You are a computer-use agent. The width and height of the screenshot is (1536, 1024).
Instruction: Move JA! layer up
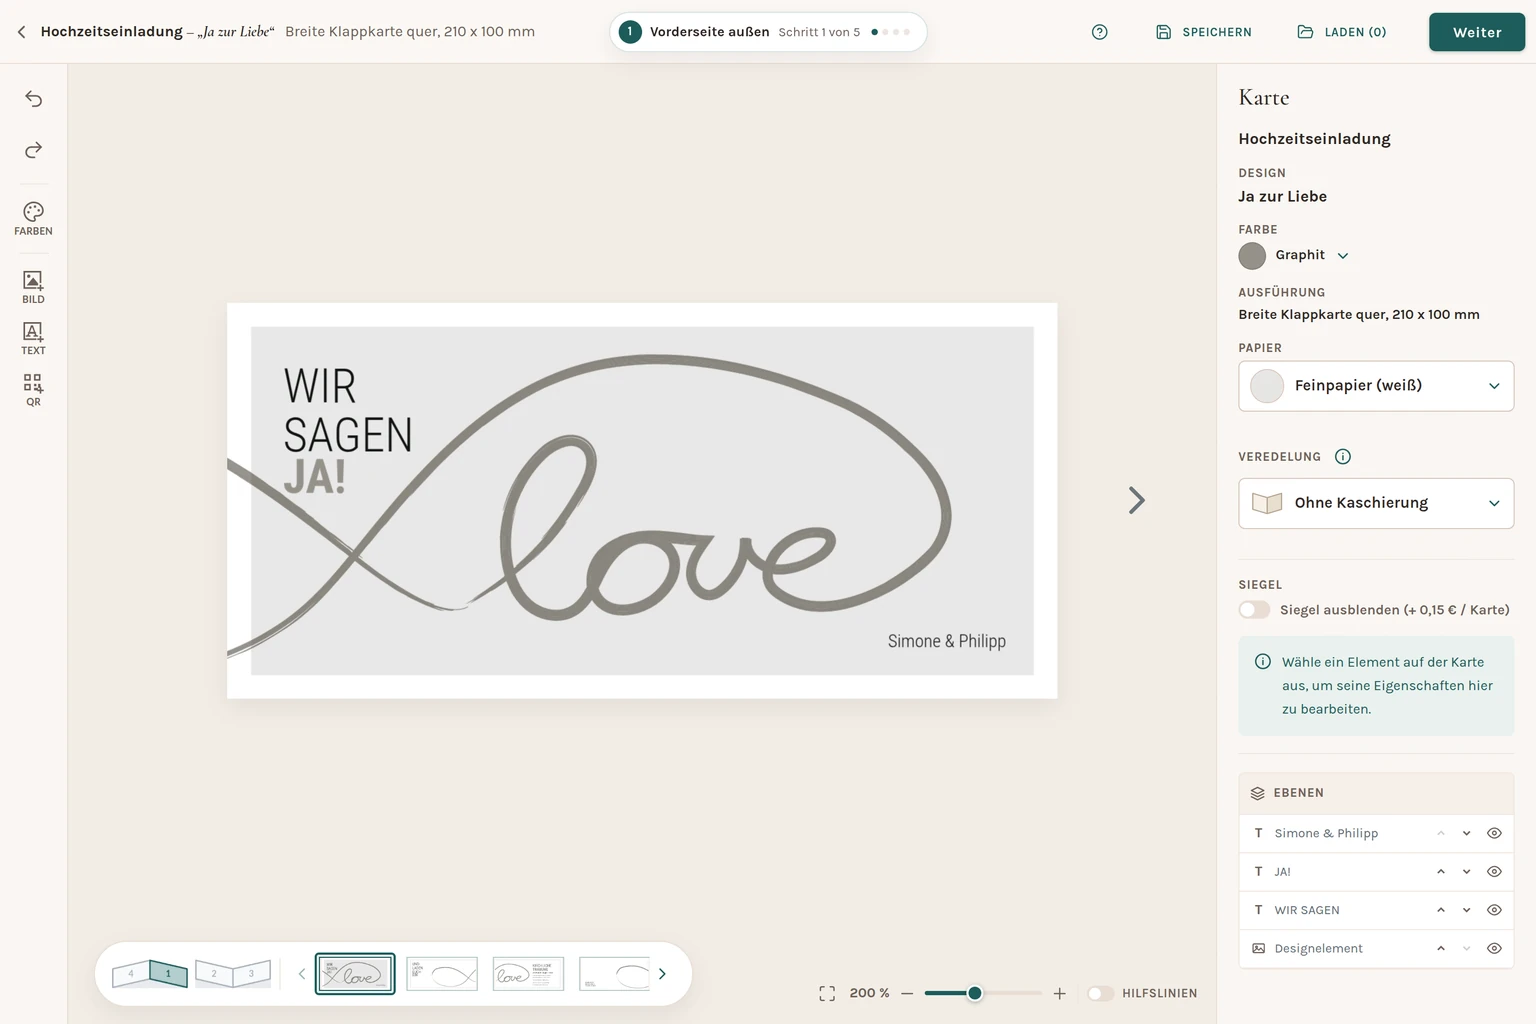[1441, 872]
